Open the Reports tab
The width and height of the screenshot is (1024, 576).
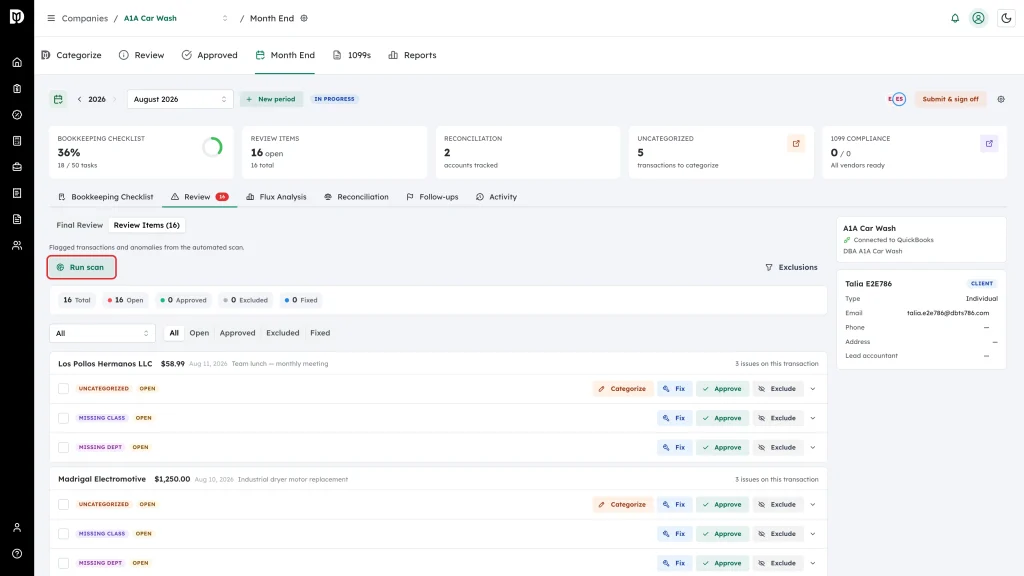[412, 55]
